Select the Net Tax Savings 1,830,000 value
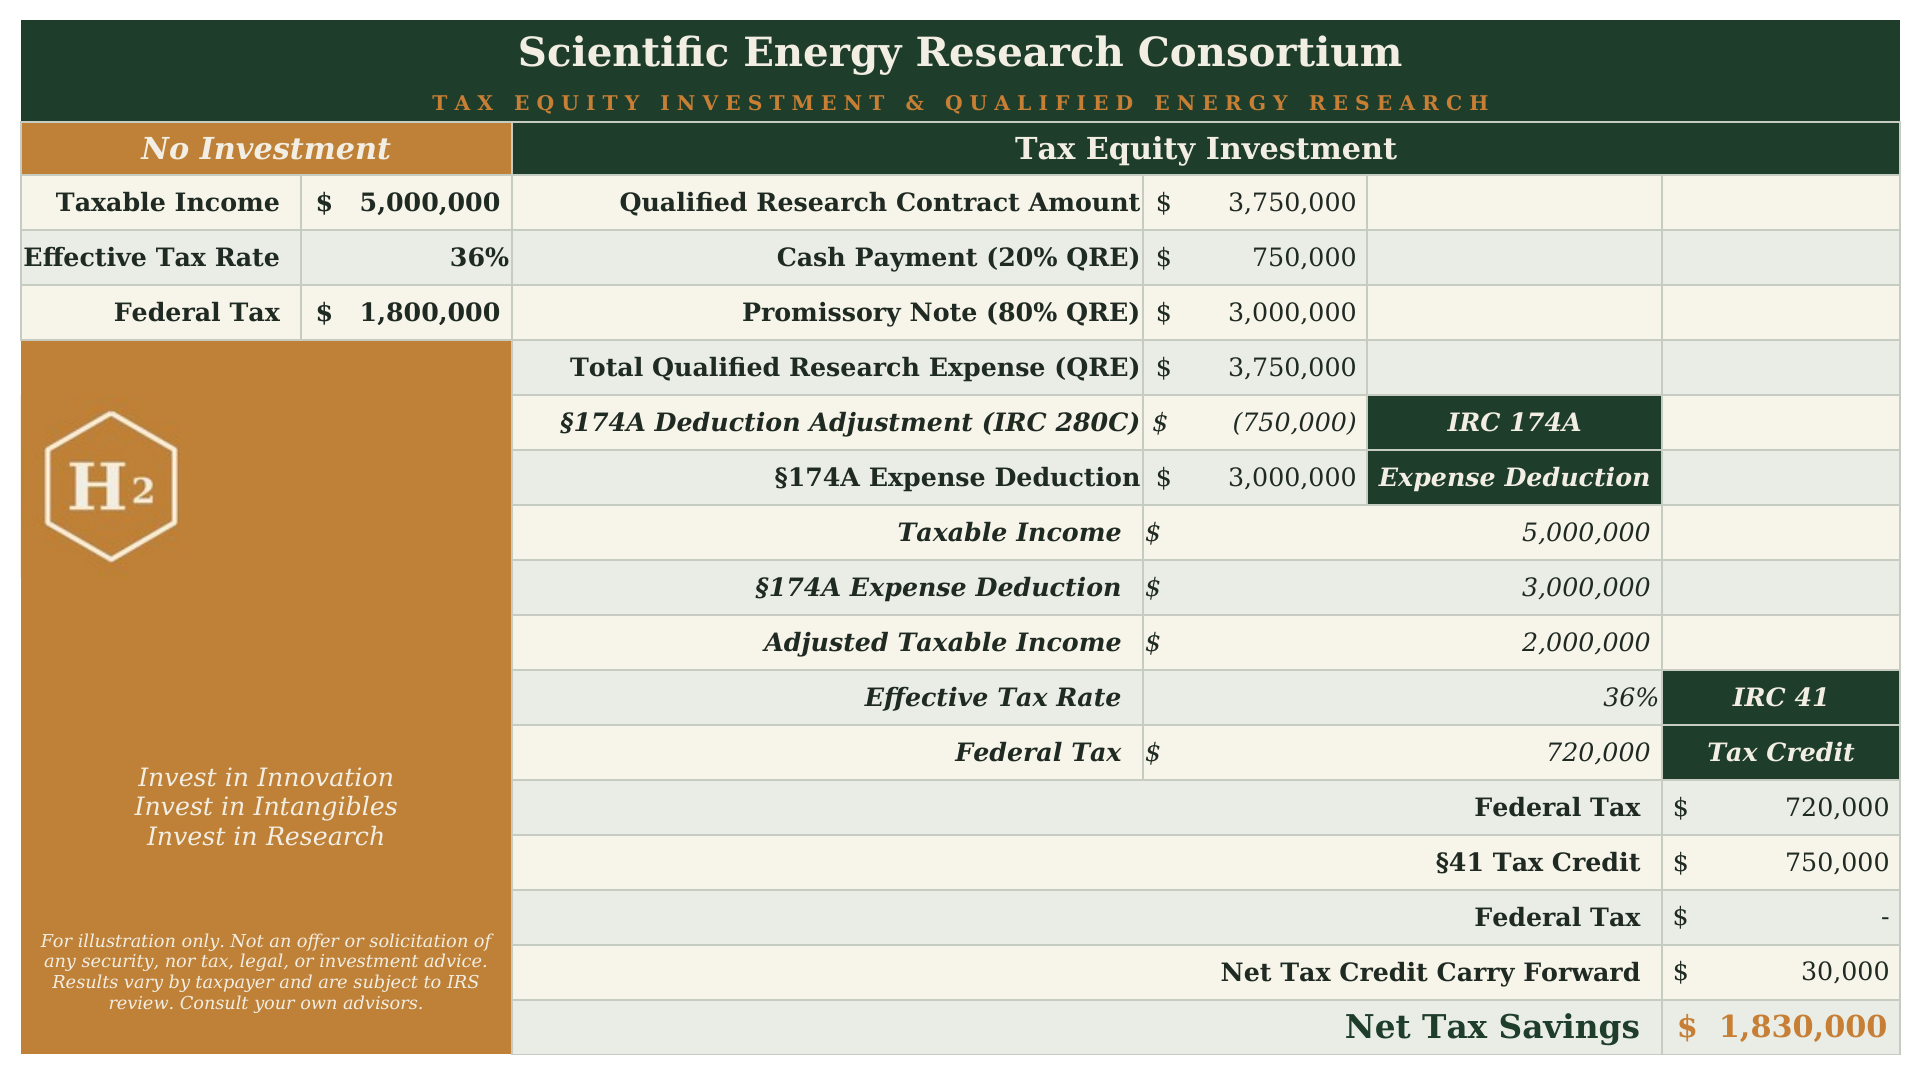 (1780, 1028)
